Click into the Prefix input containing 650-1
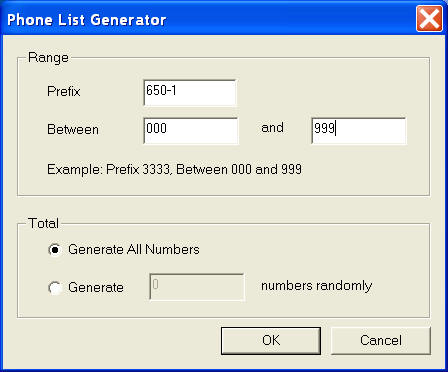448x372 pixels. 190,93
